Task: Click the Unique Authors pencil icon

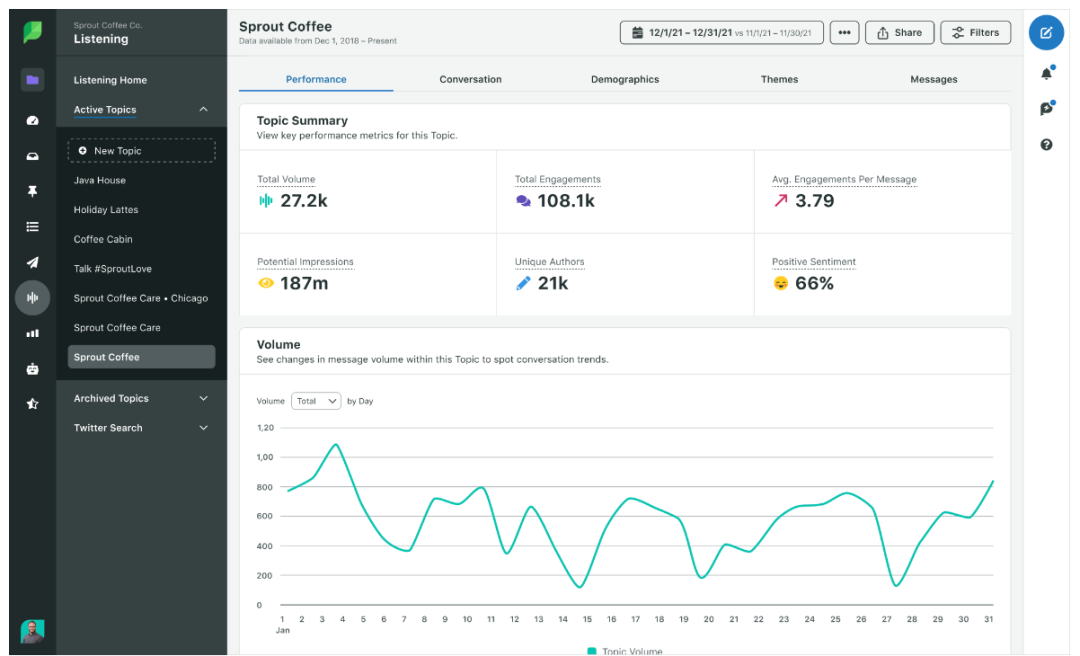Action: (523, 283)
